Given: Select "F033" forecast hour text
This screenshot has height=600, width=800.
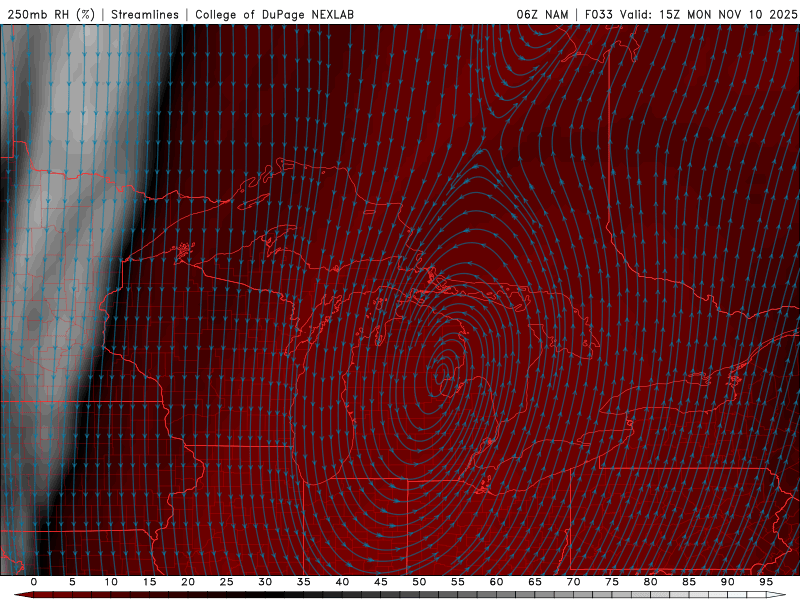Looking at the screenshot, I should (599, 14).
